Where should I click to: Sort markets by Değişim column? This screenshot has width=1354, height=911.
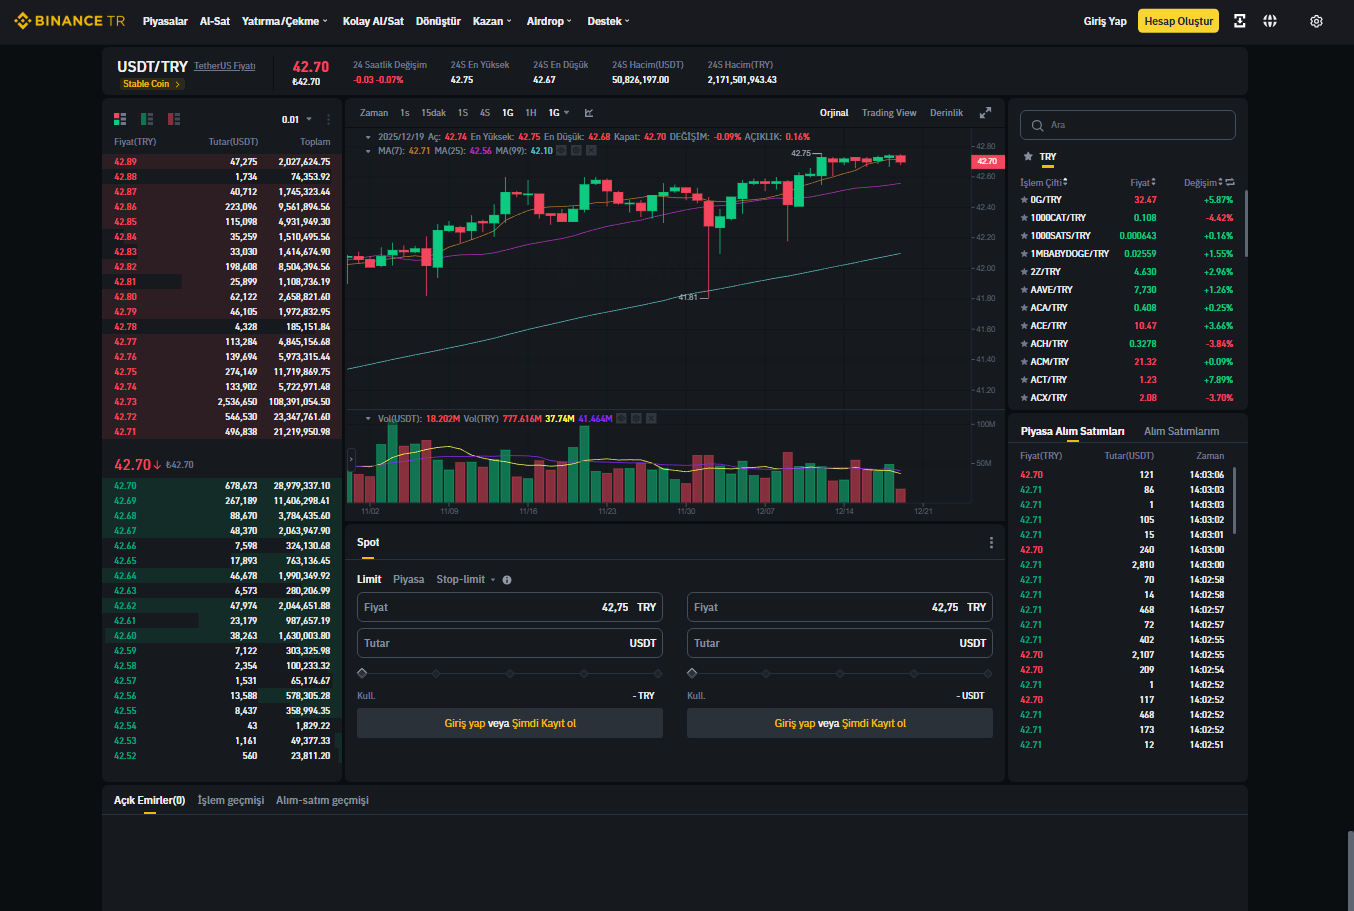1203,183
